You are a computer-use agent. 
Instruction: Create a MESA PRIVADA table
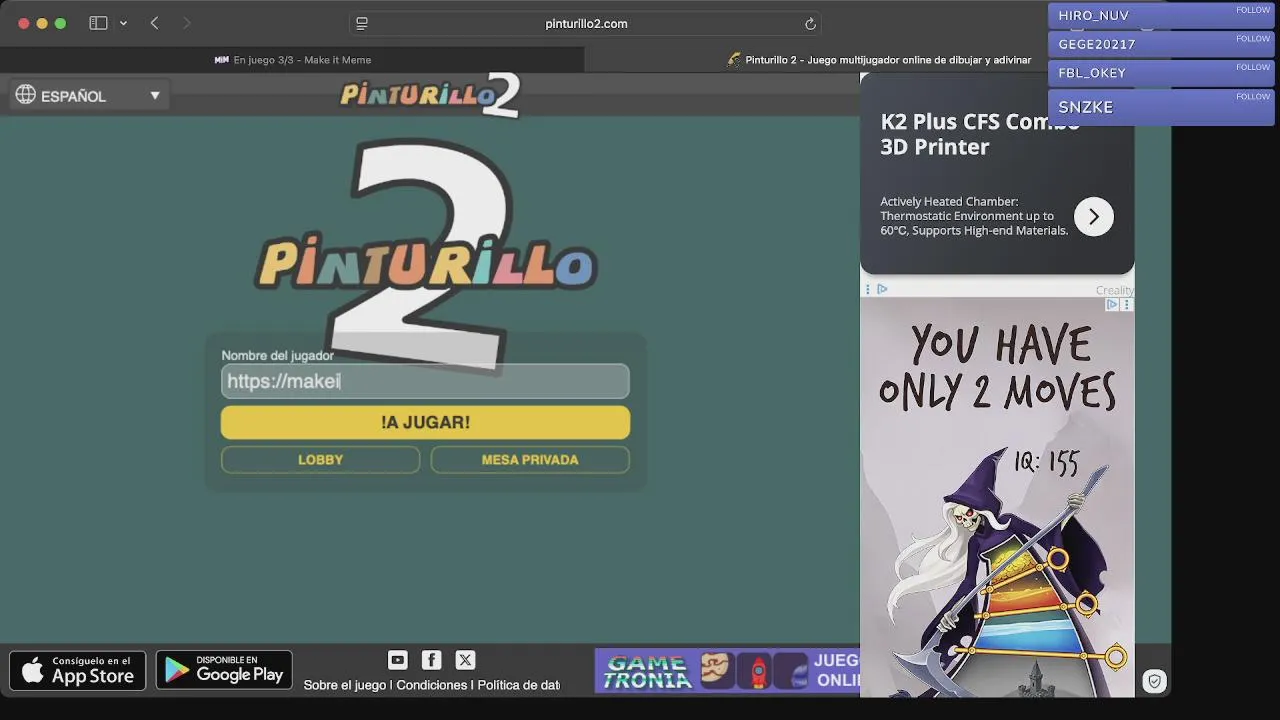coord(530,460)
